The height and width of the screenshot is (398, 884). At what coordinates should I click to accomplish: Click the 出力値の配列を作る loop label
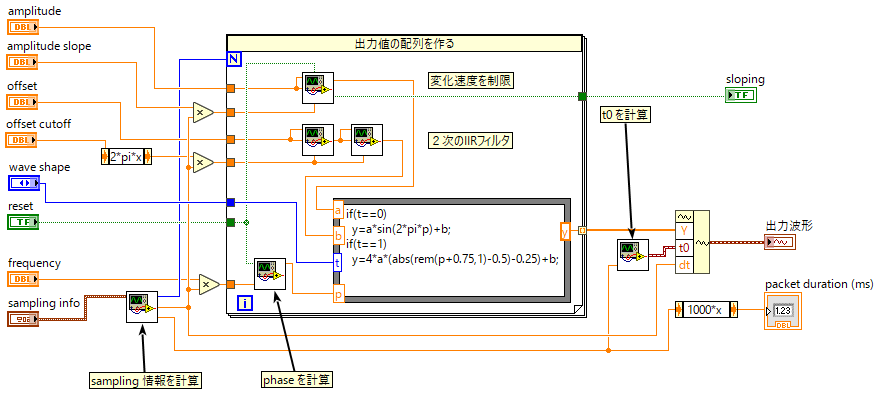[x=404, y=43]
